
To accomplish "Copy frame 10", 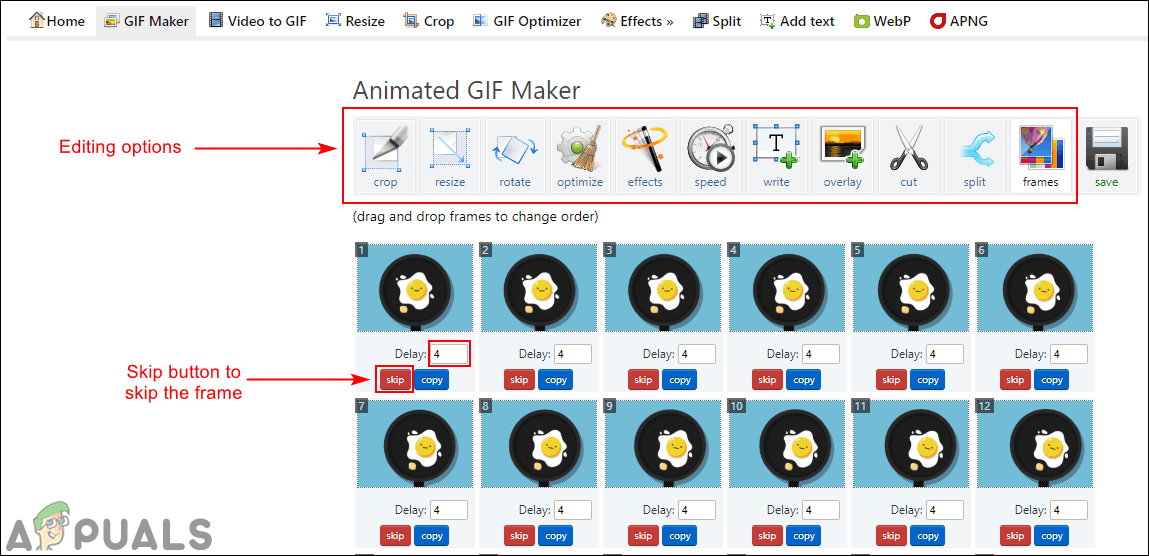I will [804, 535].
